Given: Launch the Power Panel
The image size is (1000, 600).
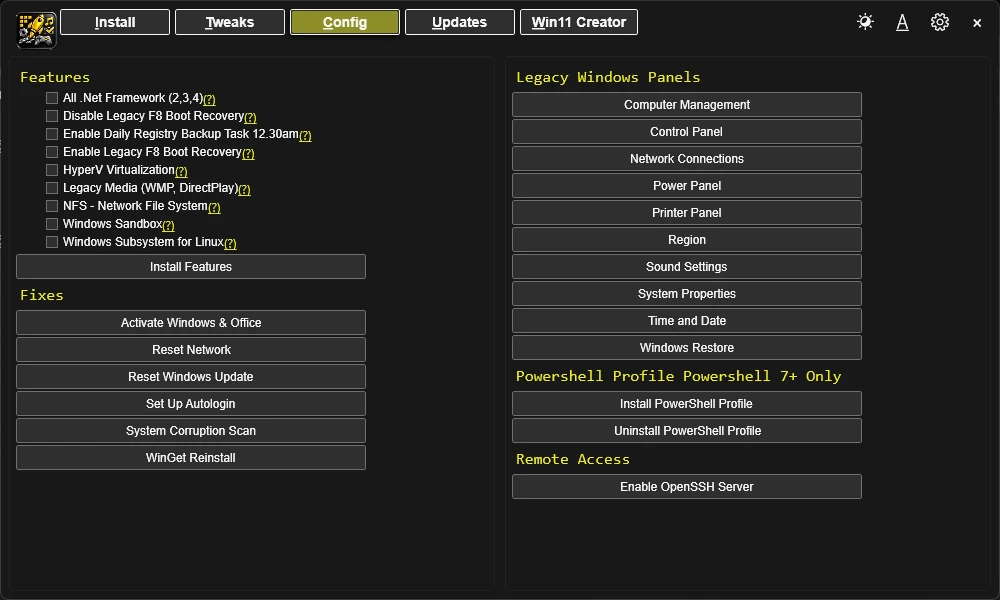Looking at the screenshot, I should point(687,186).
